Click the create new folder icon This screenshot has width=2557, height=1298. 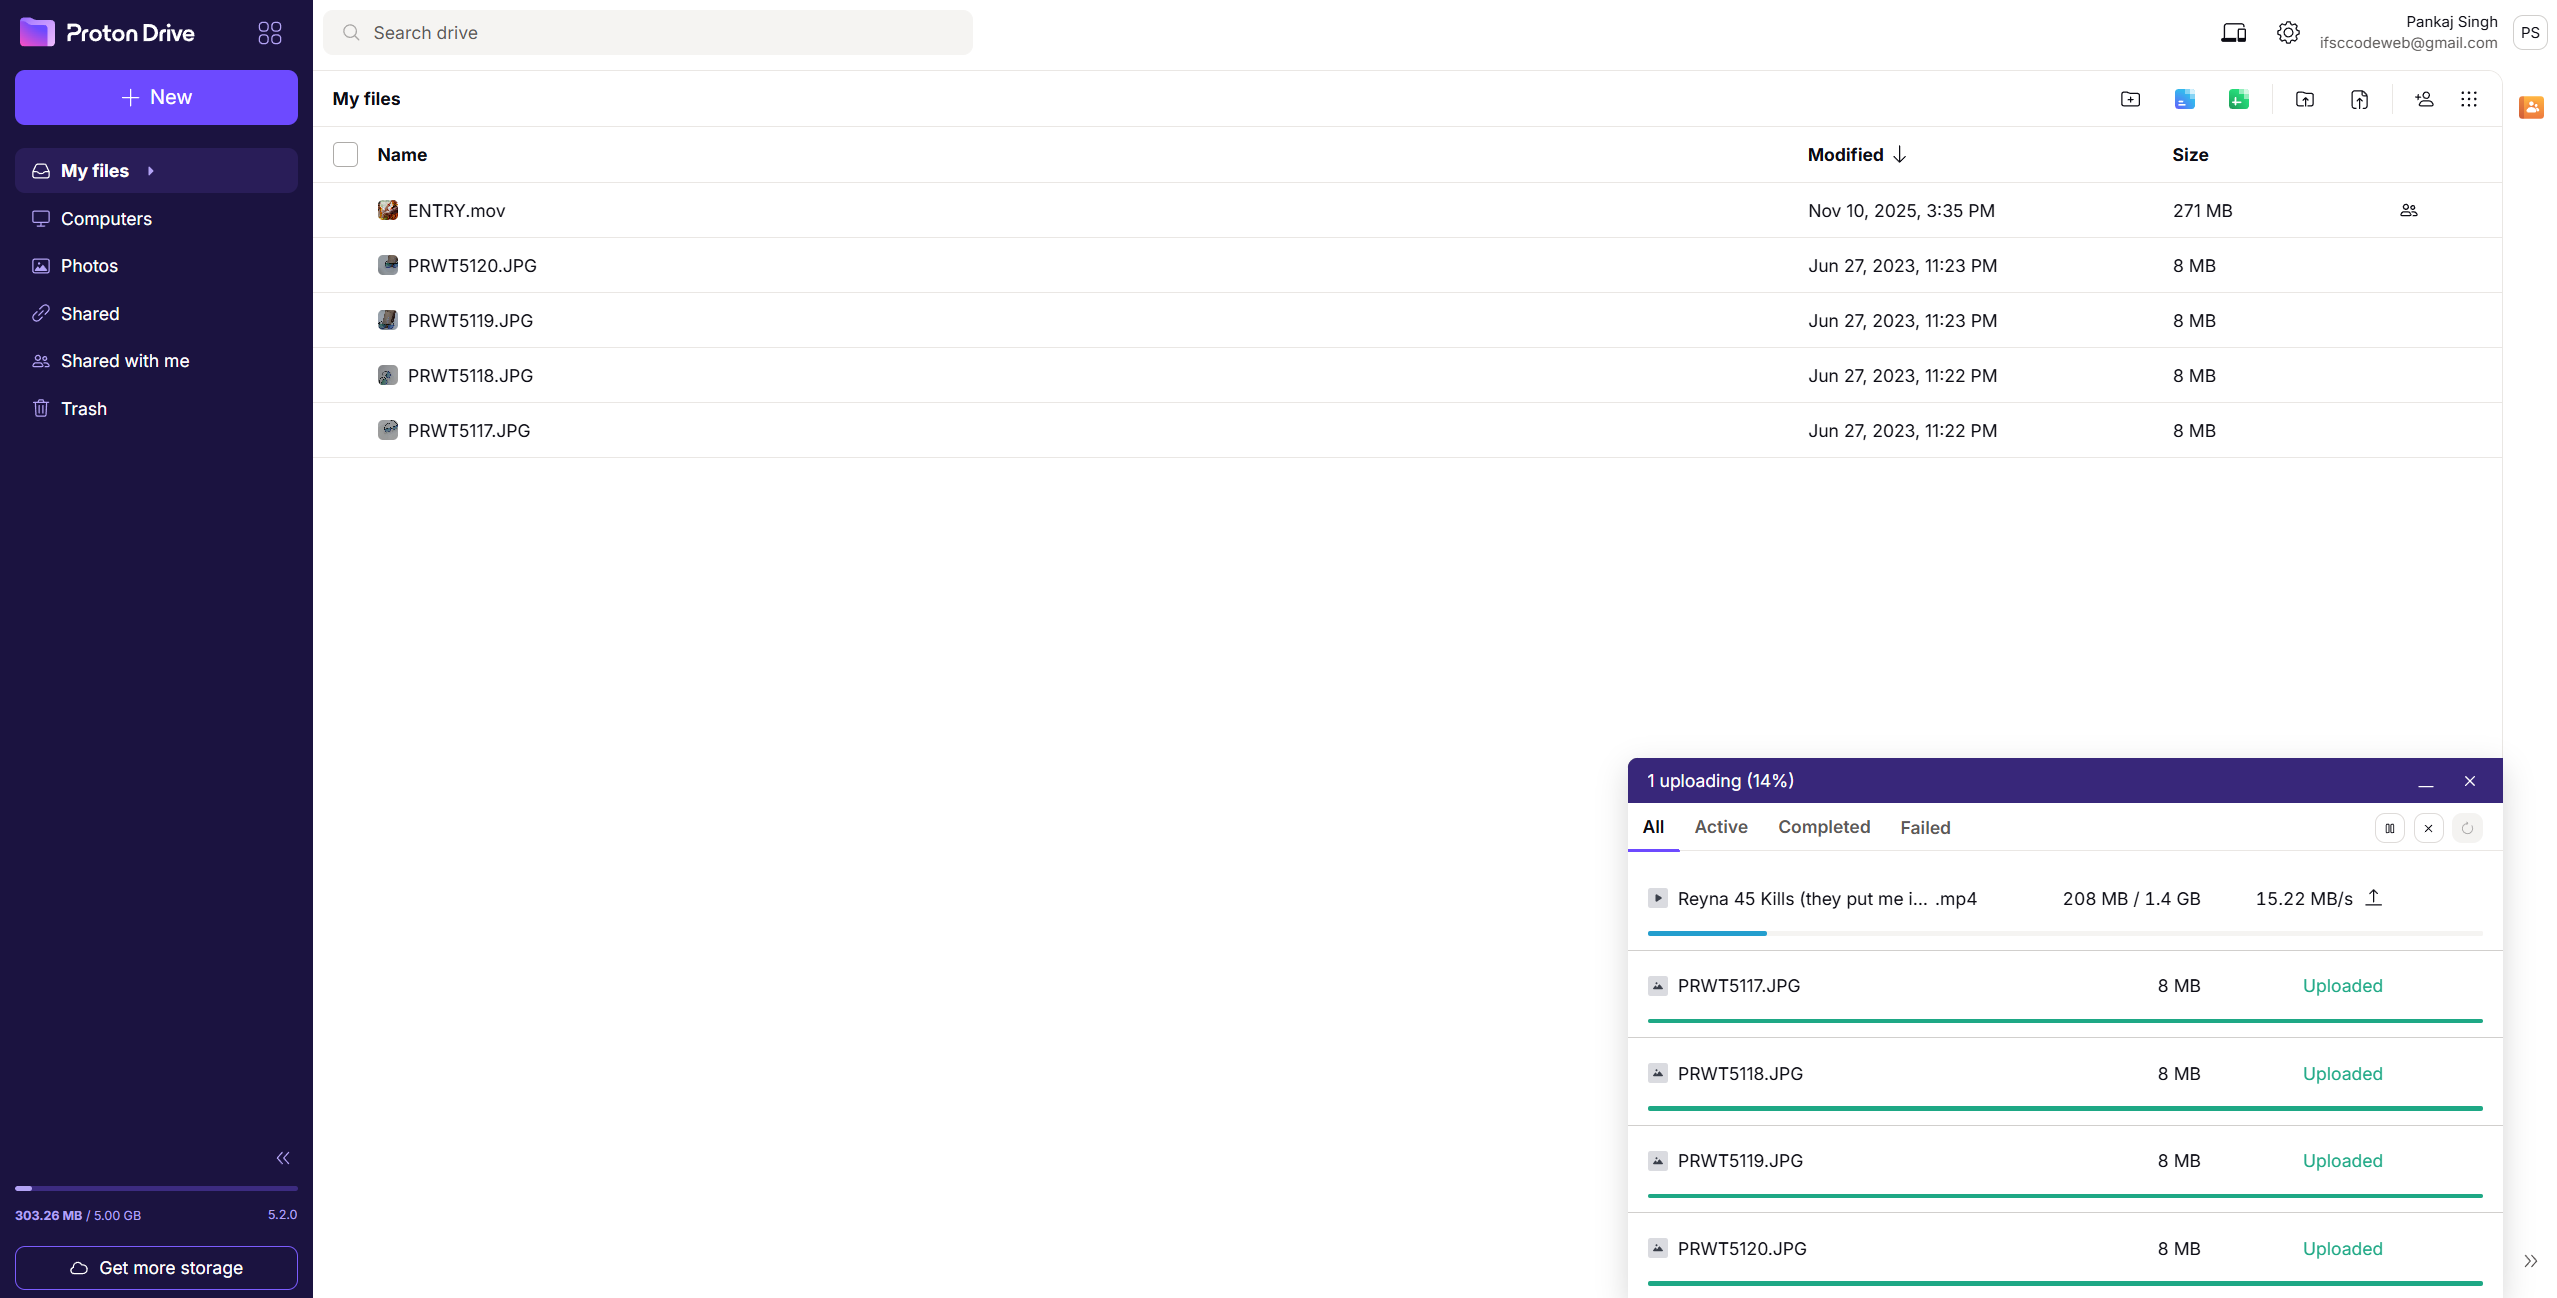2130,99
